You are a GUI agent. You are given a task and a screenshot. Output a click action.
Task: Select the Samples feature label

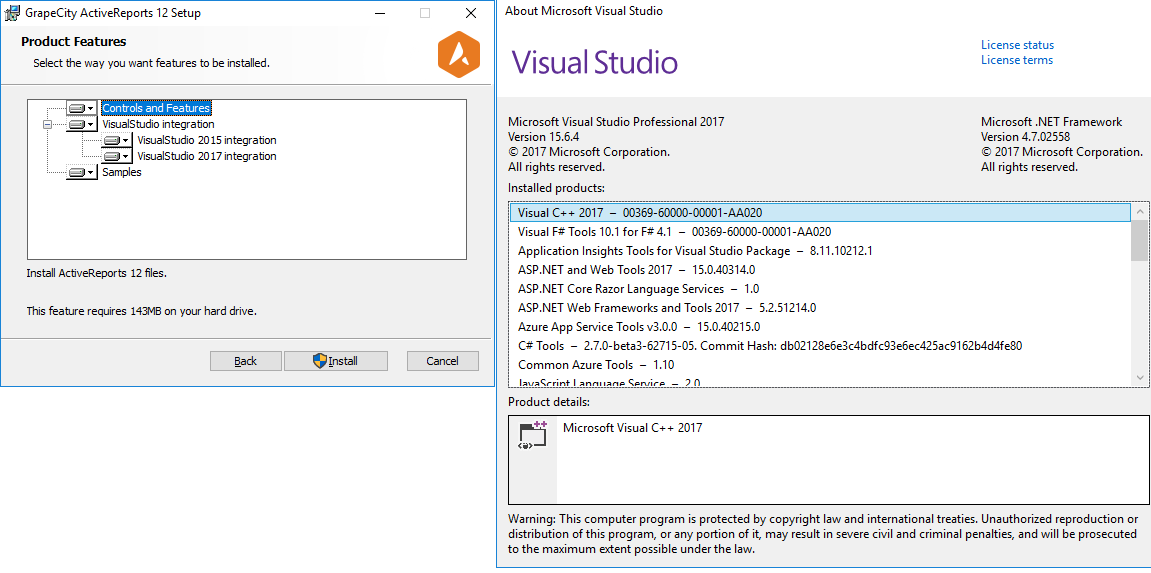(122, 172)
